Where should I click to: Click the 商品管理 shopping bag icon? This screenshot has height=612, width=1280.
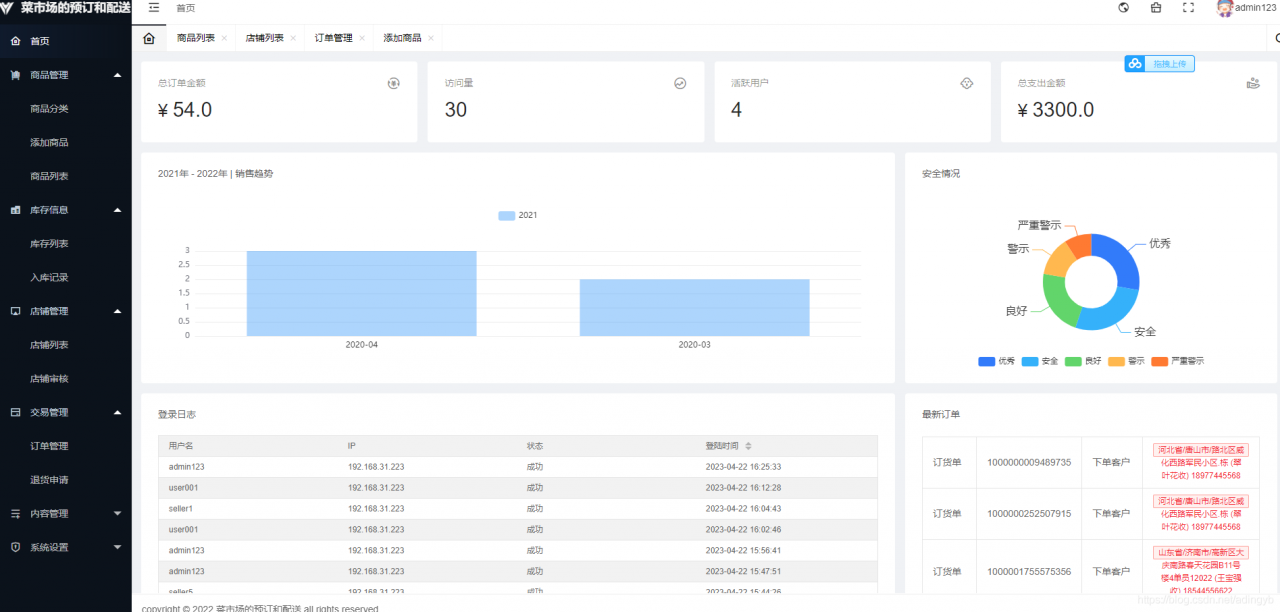[x=15, y=75]
